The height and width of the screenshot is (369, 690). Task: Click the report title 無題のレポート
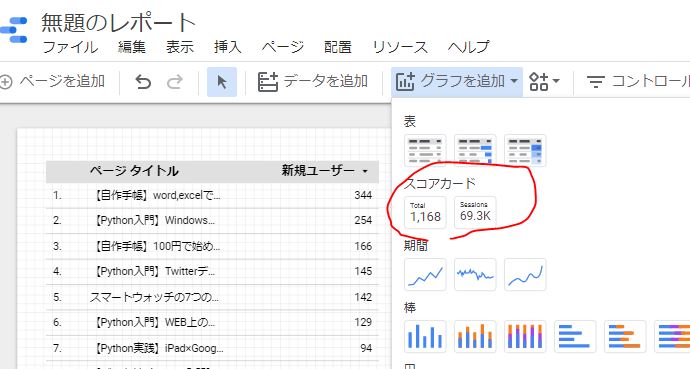(118, 22)
